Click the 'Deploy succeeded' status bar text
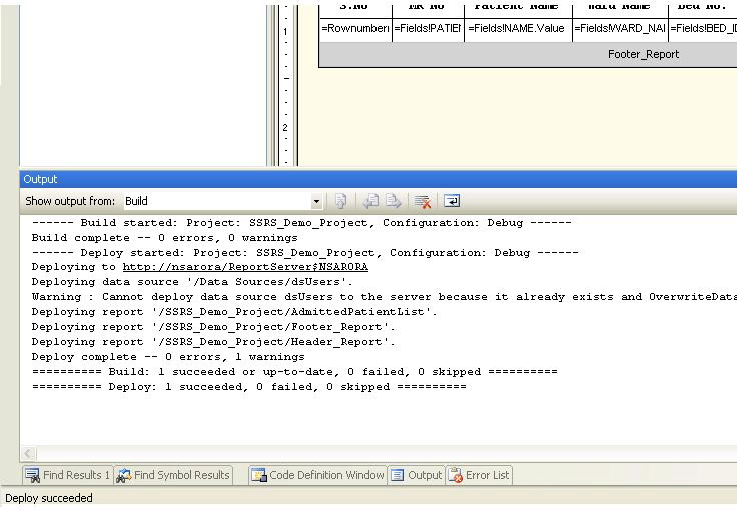 [x=49, y=498]
